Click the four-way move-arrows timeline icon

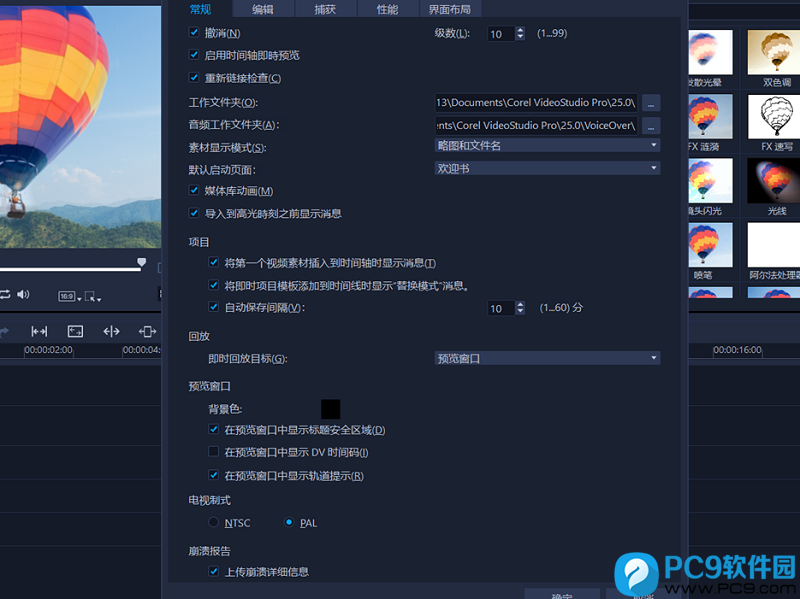[147, 332]
